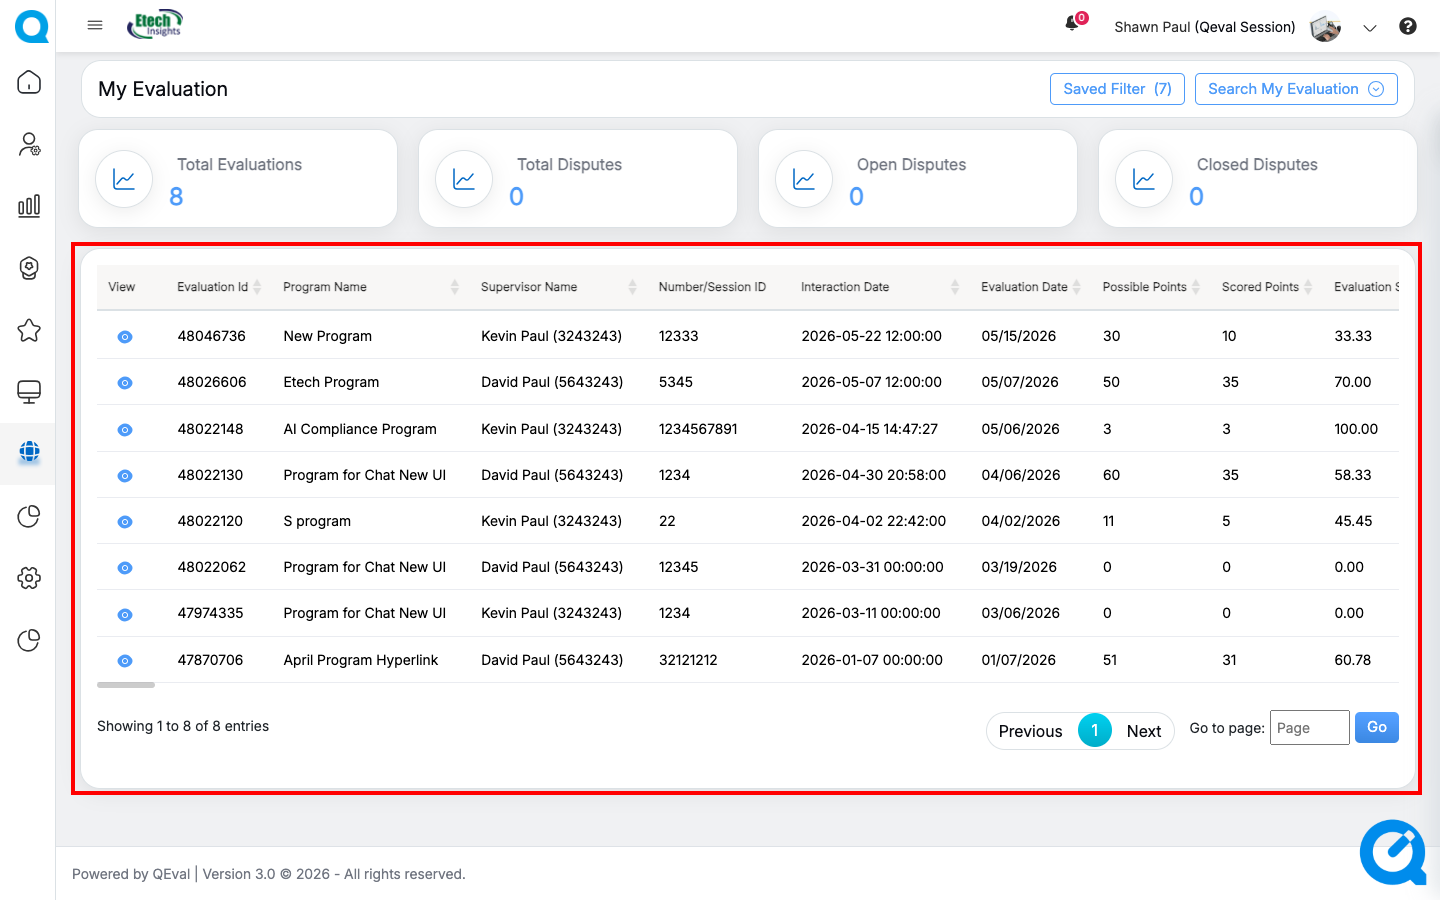Open the user management sidebar icon
1440x900 pixels.
click(x=29, y=144)
